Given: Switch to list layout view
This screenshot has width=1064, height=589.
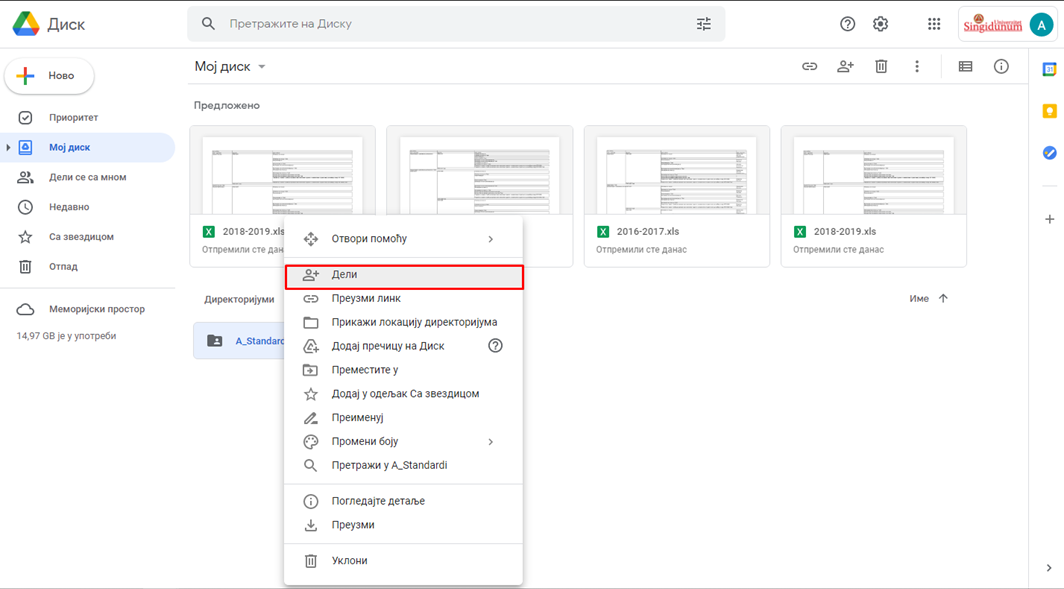Looking at the screenshot, I should coord(965,67).
